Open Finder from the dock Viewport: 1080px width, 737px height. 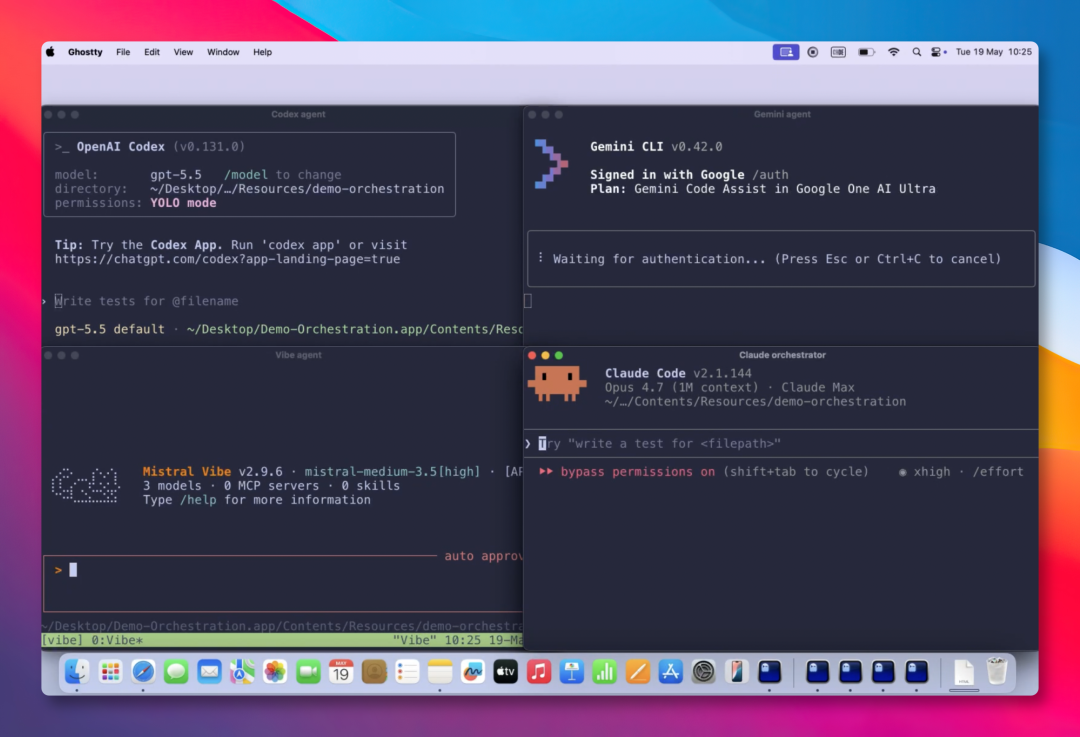pos(77,672)
